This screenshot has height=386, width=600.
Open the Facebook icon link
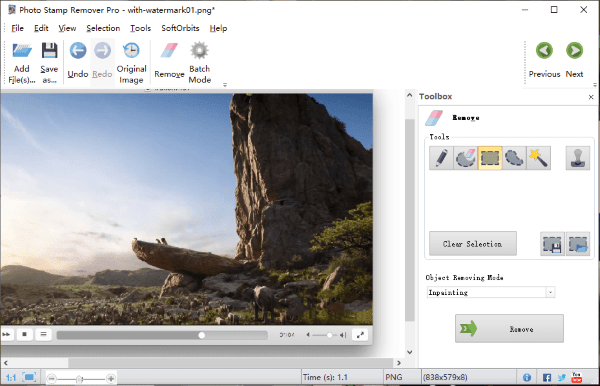(x=547, y=378)
